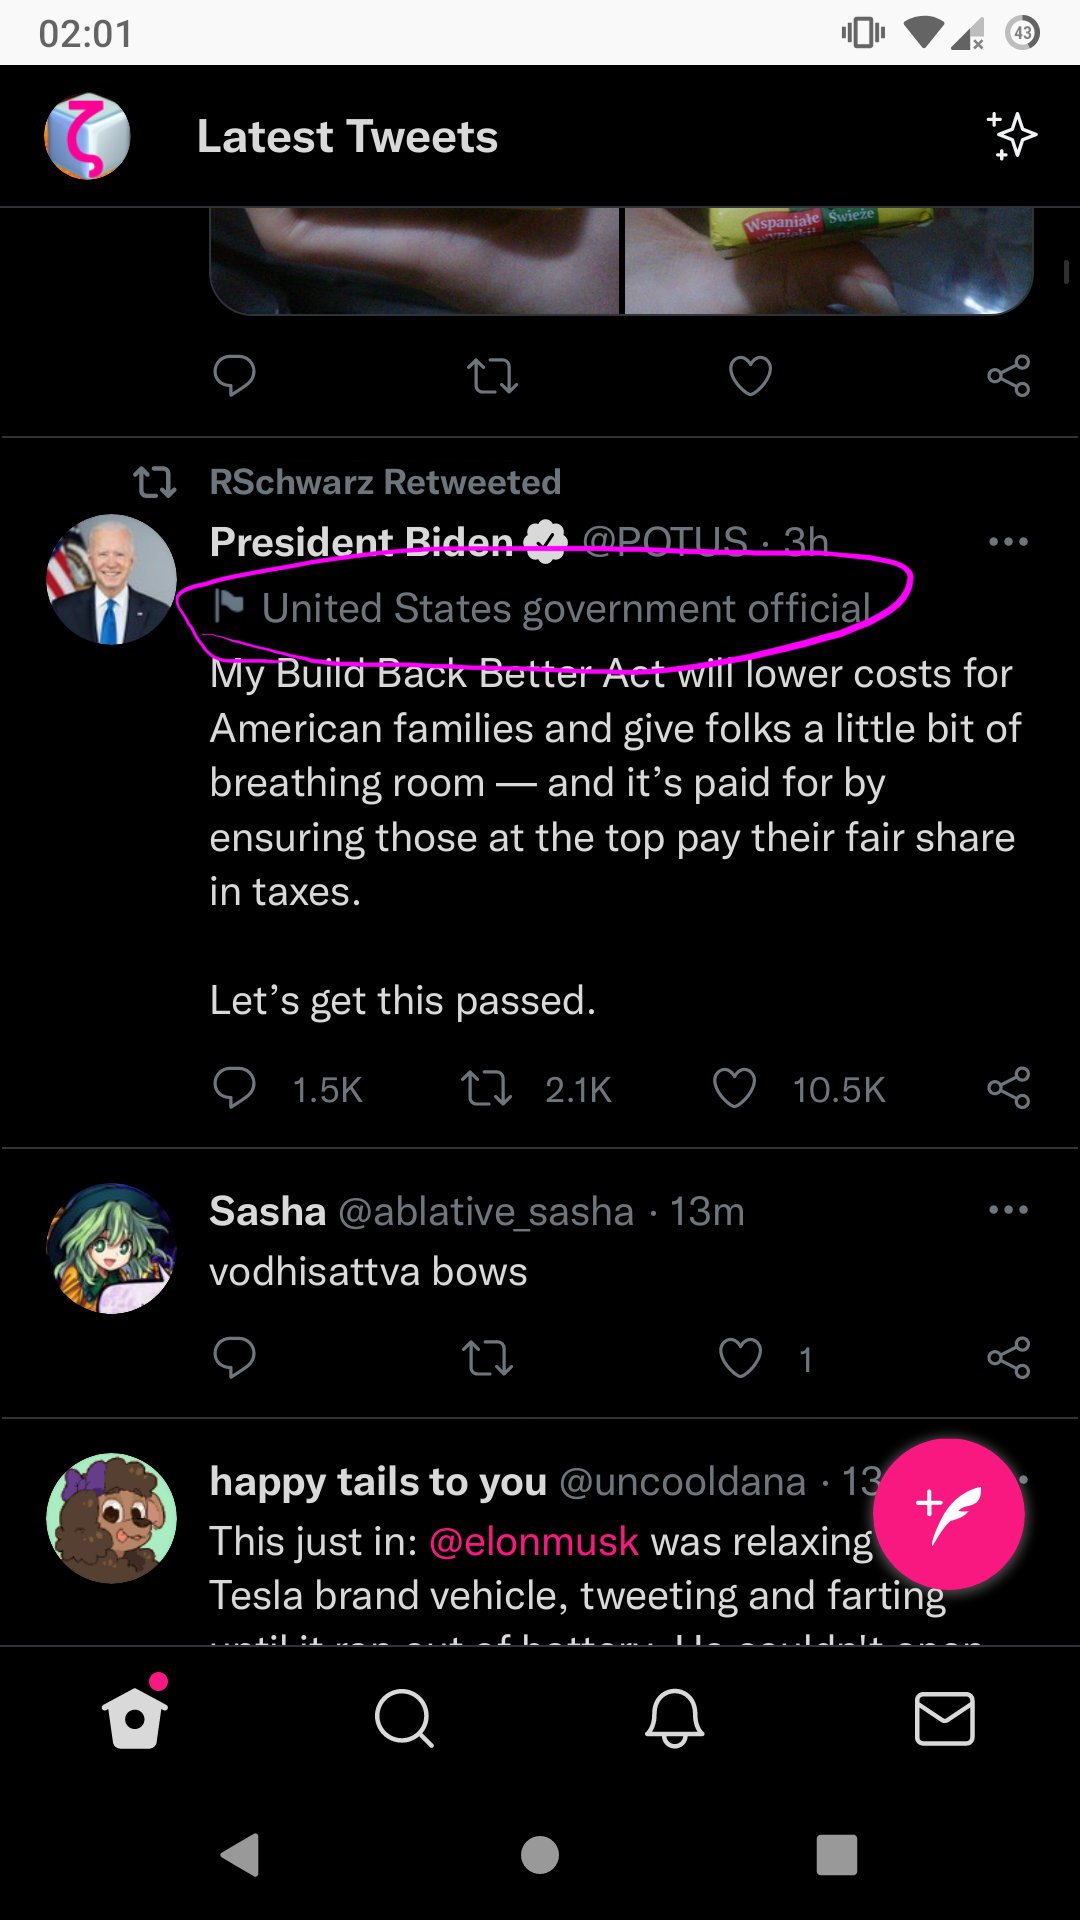
Task: Like President Biden's tweet
Action: [x=734, y=1088]
